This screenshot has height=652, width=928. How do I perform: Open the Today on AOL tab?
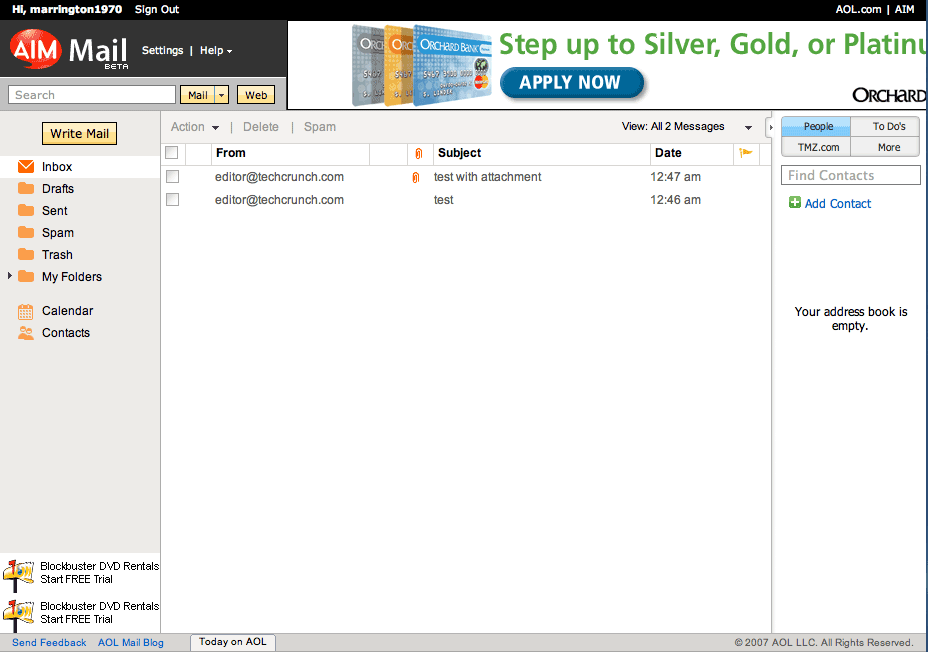coord(233,642)
